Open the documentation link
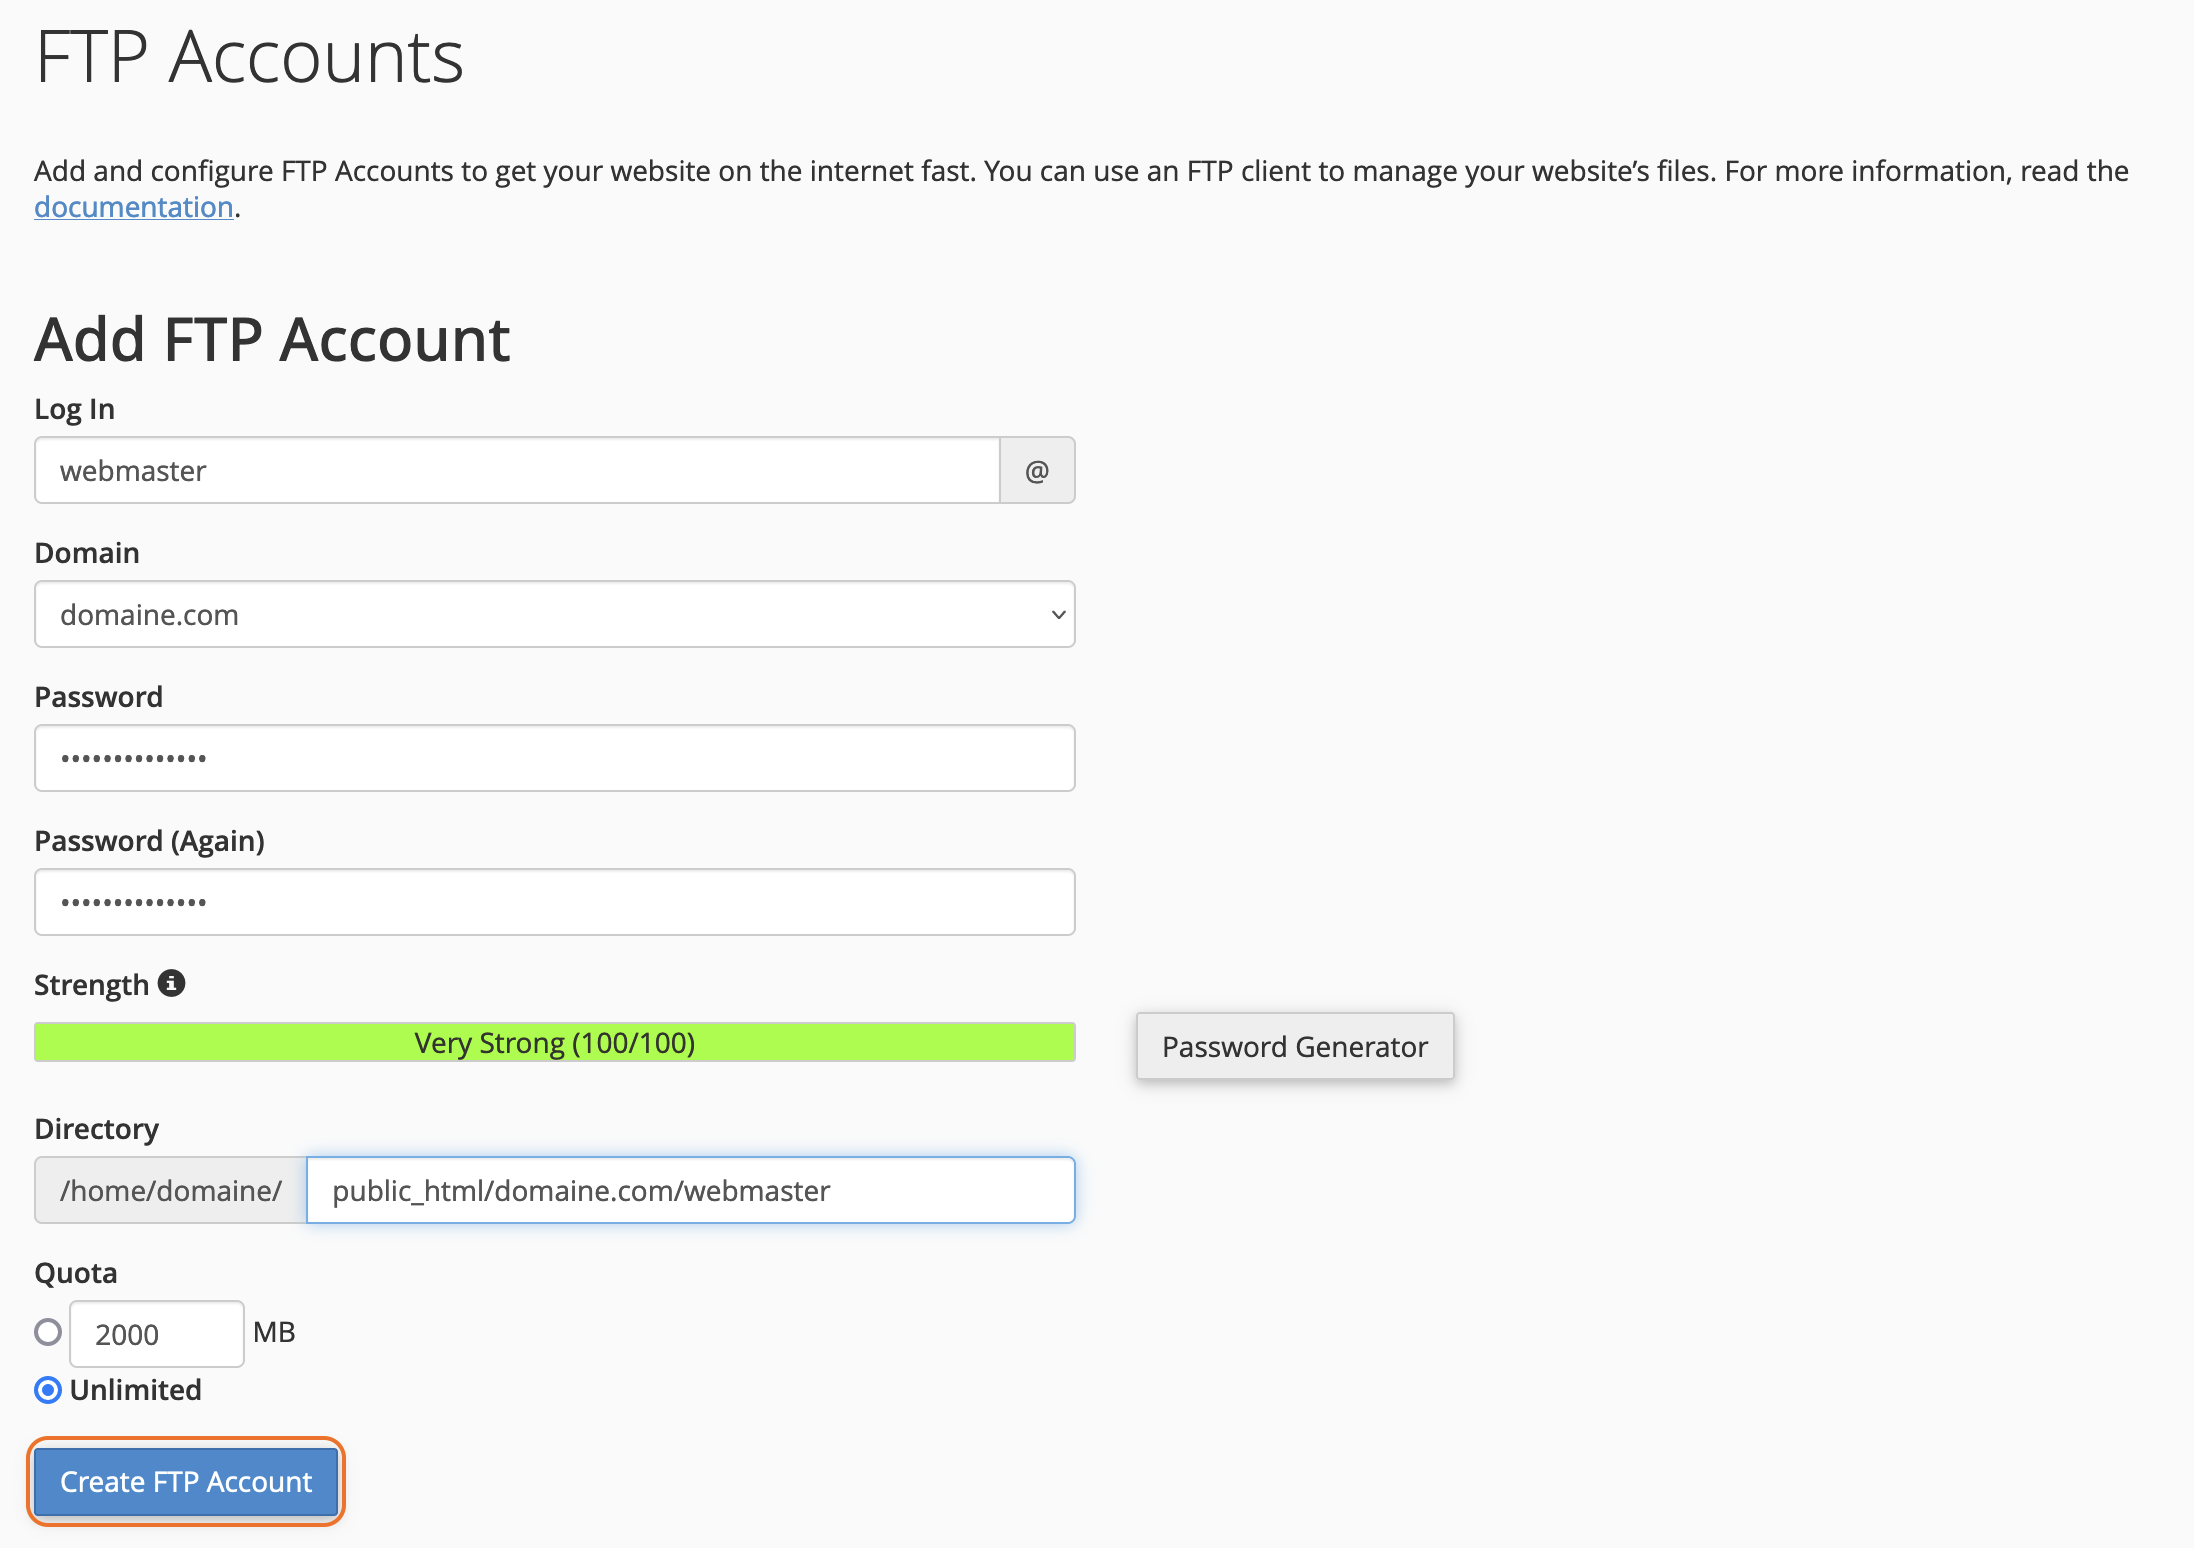Viewport: 2194px width, 1548px height. click(x=134, y=206)
